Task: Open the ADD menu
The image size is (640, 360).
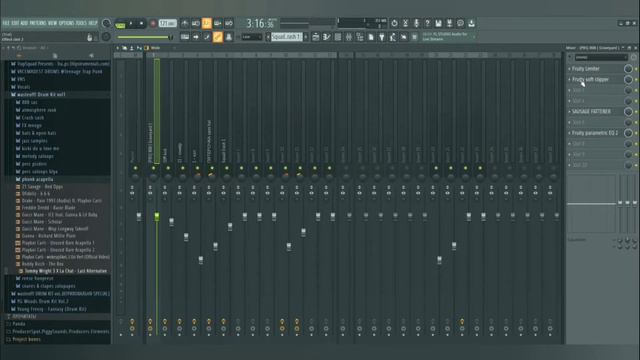Action: click(x=24, y=23)
